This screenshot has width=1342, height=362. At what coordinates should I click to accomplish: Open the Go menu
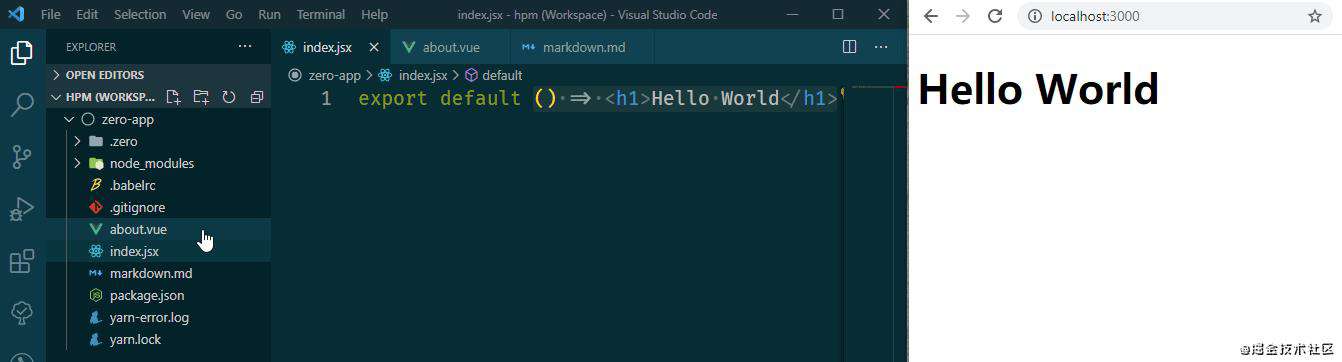tap(234, 15)
